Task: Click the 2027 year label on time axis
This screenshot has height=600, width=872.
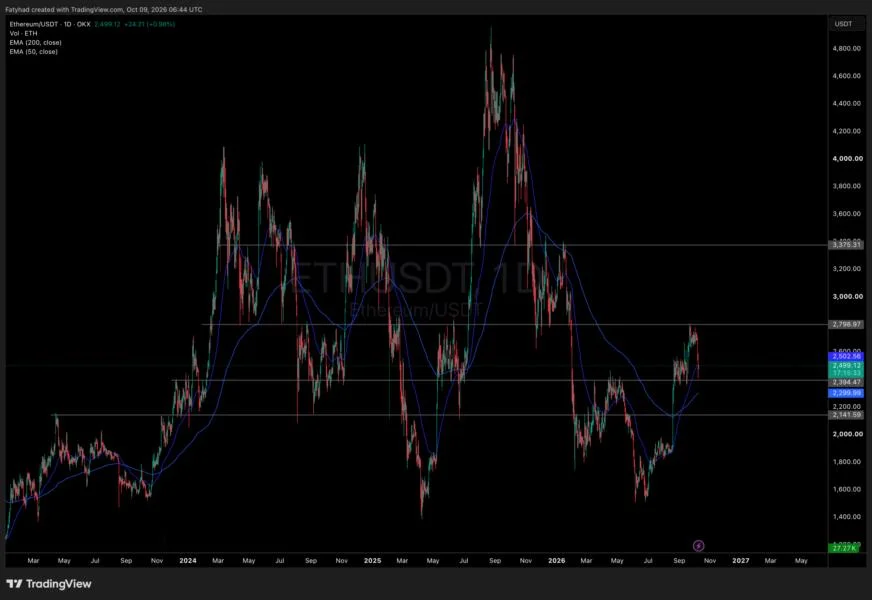Action: coord(740,561)
